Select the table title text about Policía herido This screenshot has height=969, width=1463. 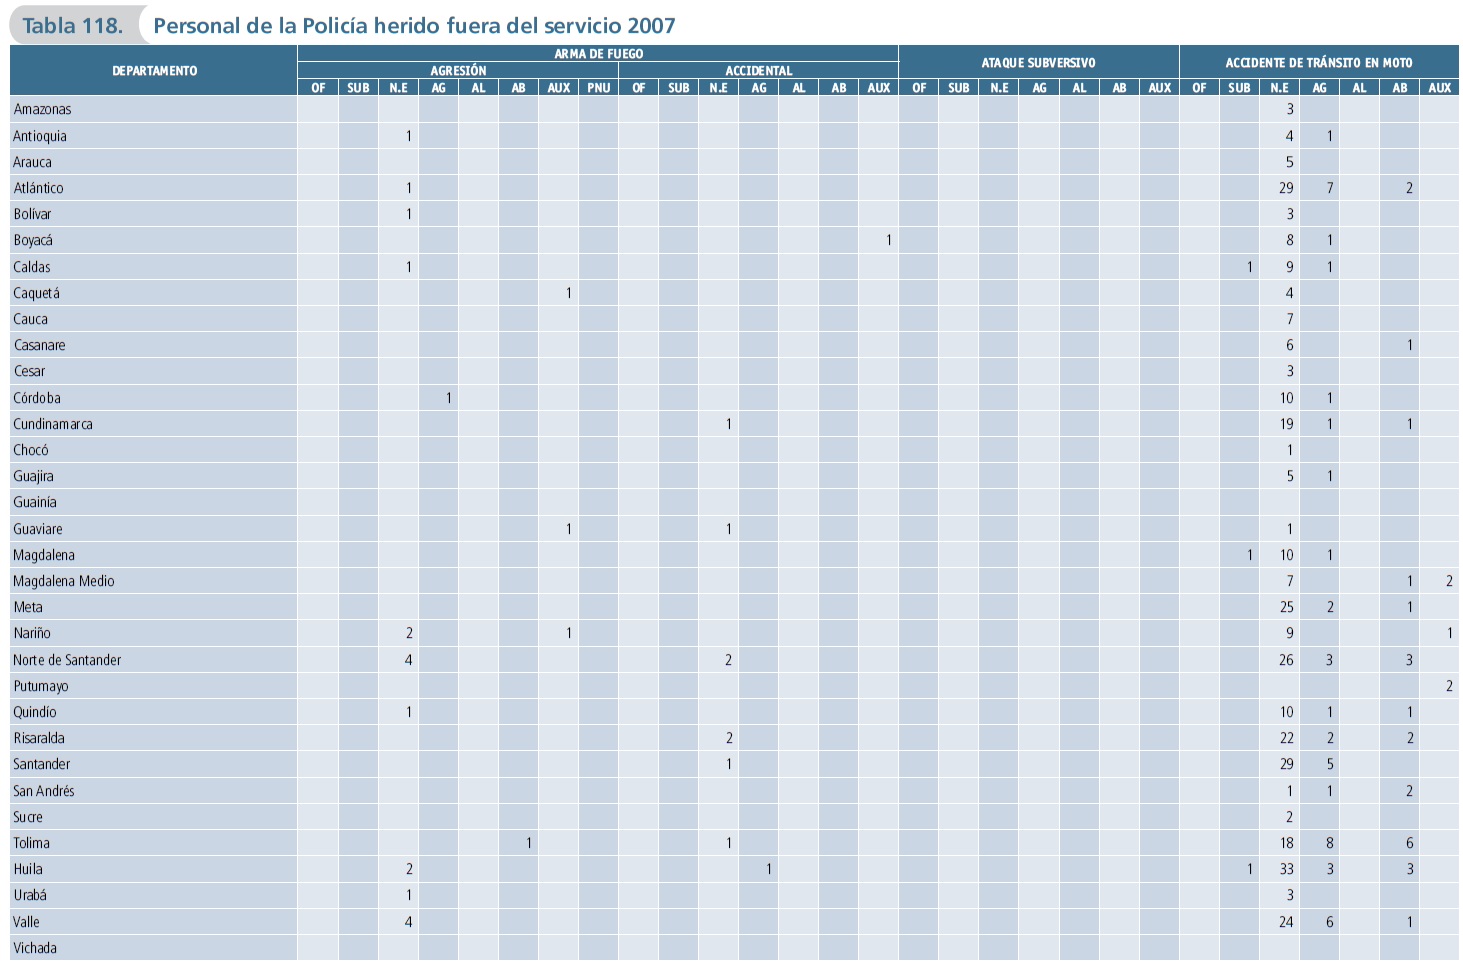pos(414,26)
